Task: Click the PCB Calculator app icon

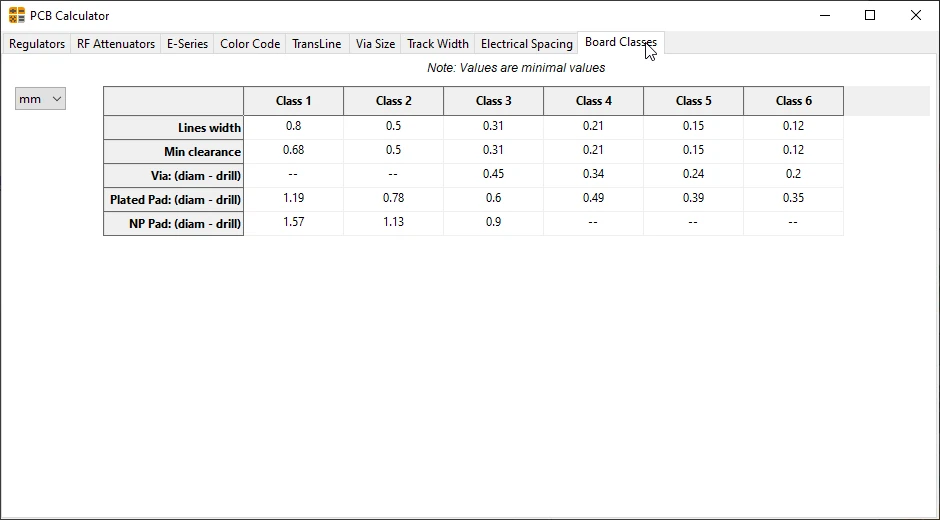Action: point(16,15)
